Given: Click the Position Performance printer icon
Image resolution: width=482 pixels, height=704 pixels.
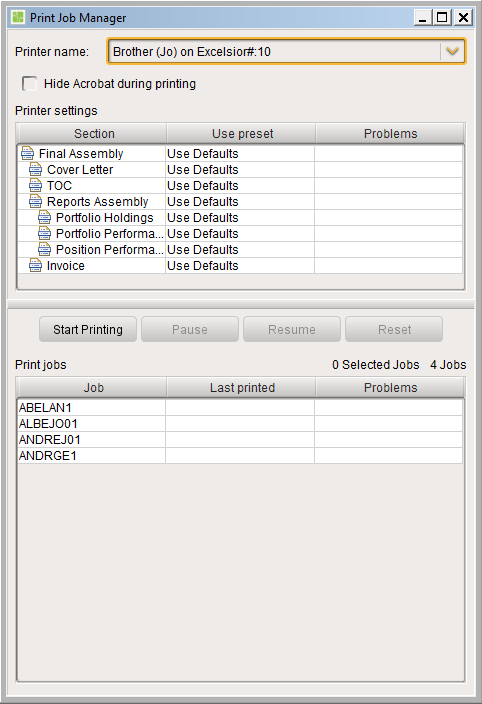Looking at the screenshot, I should tap(44, 250).
